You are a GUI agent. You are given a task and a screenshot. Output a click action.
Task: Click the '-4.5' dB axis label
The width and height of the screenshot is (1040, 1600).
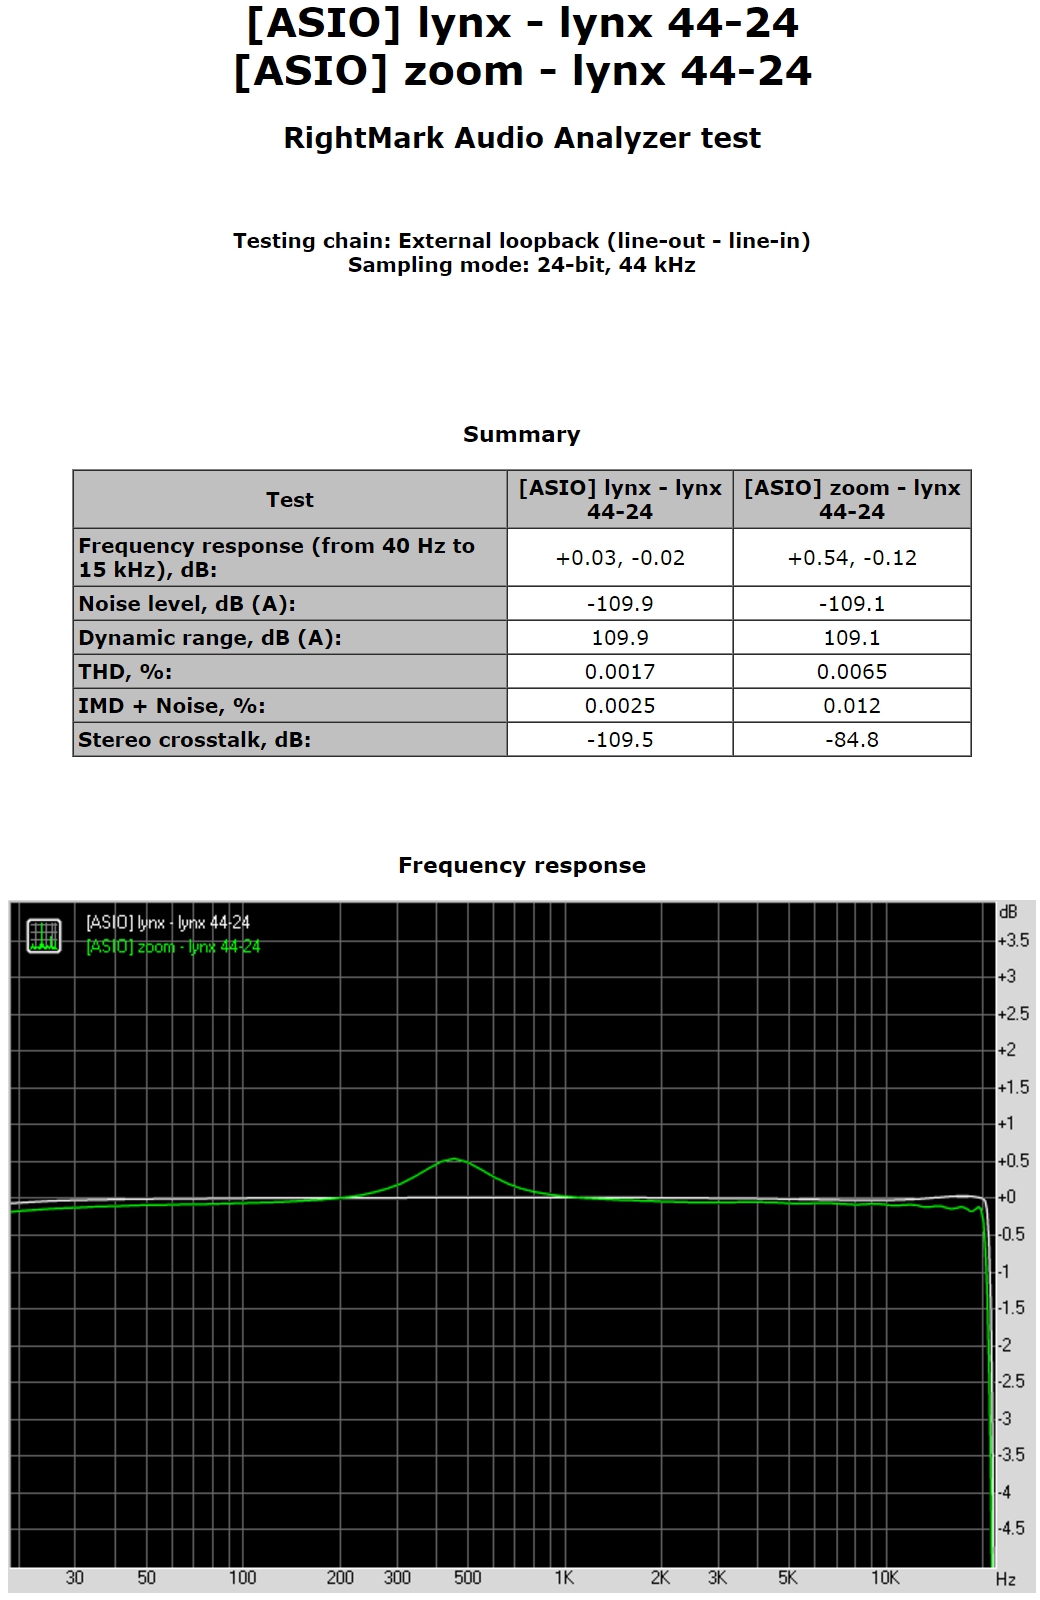1012,1528
